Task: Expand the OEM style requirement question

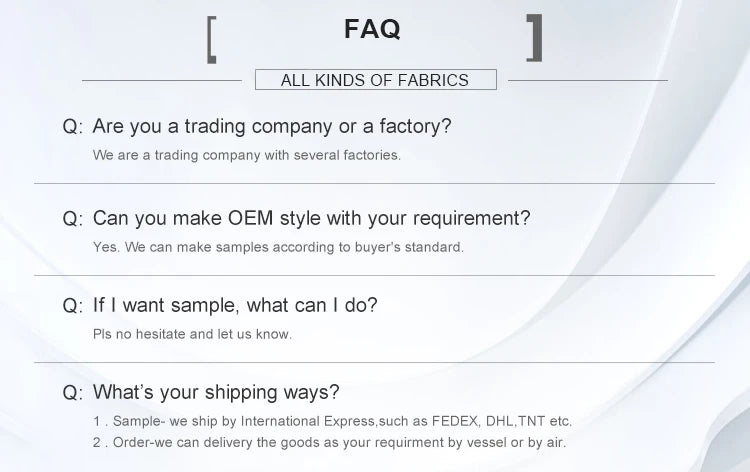Action: [x=311, y=218]
